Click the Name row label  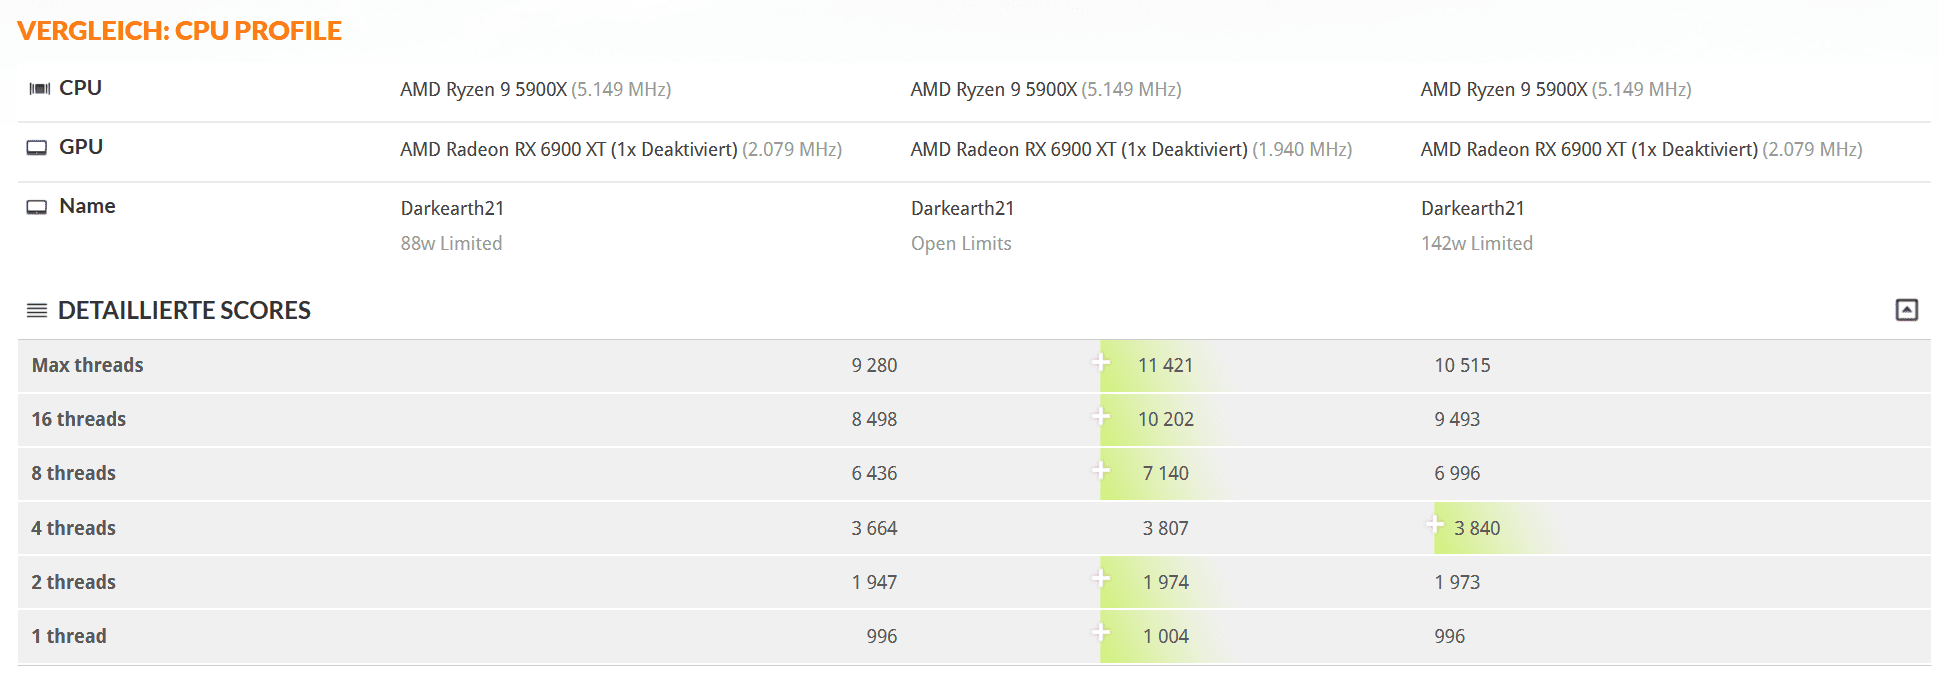[x=87, y=206]
